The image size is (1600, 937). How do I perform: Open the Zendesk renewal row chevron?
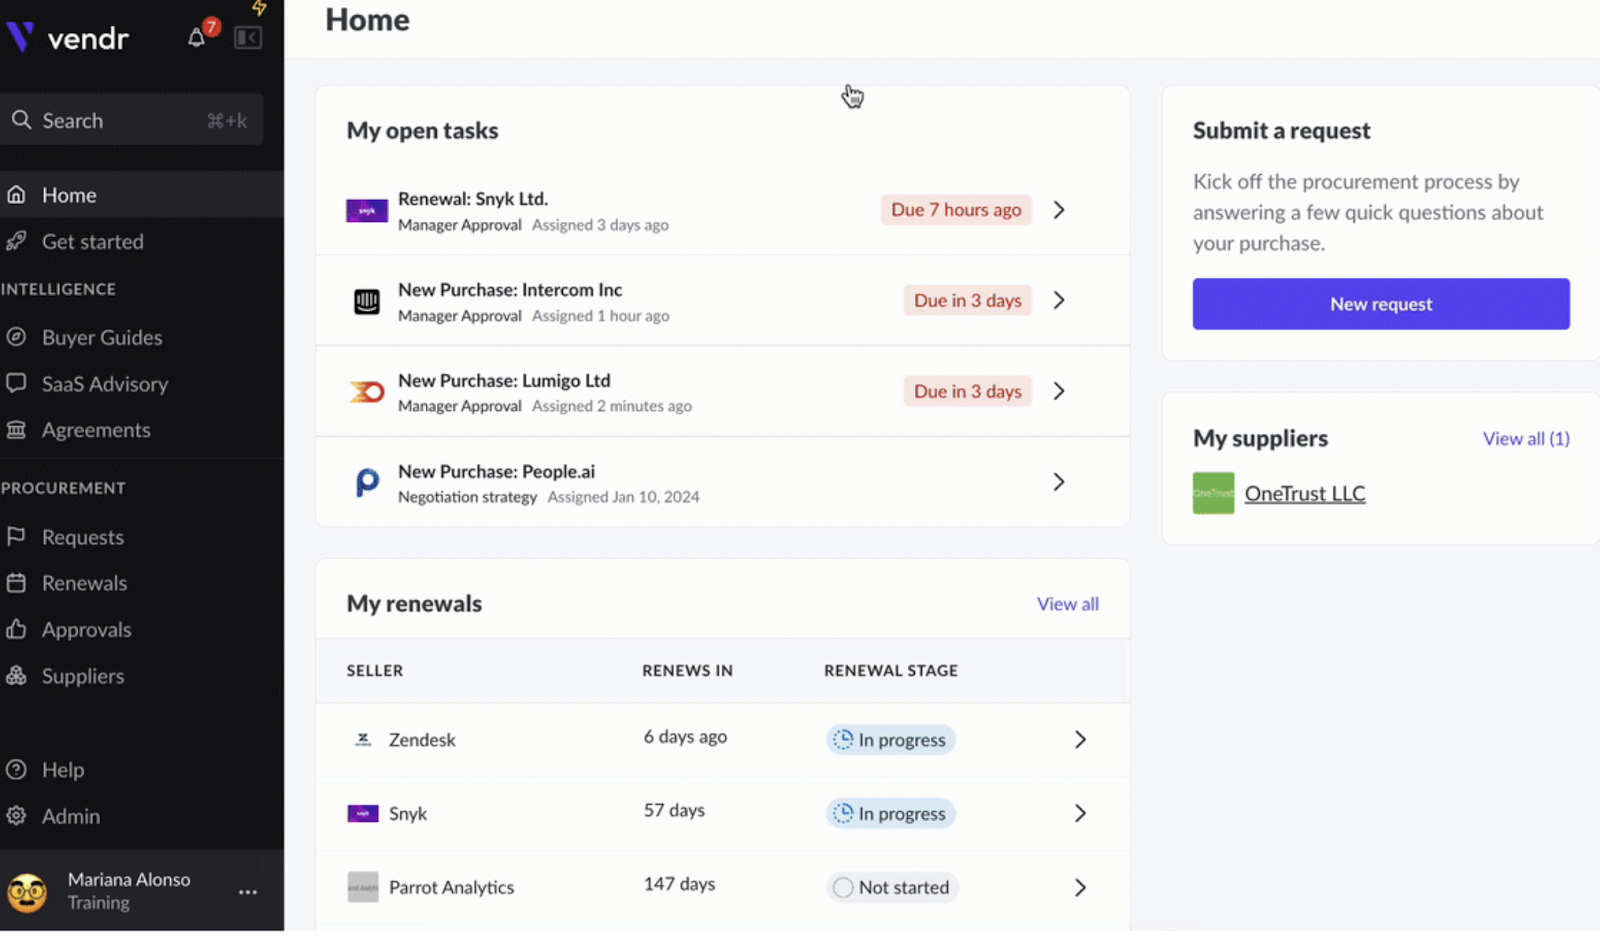(x=1080, y=739)
